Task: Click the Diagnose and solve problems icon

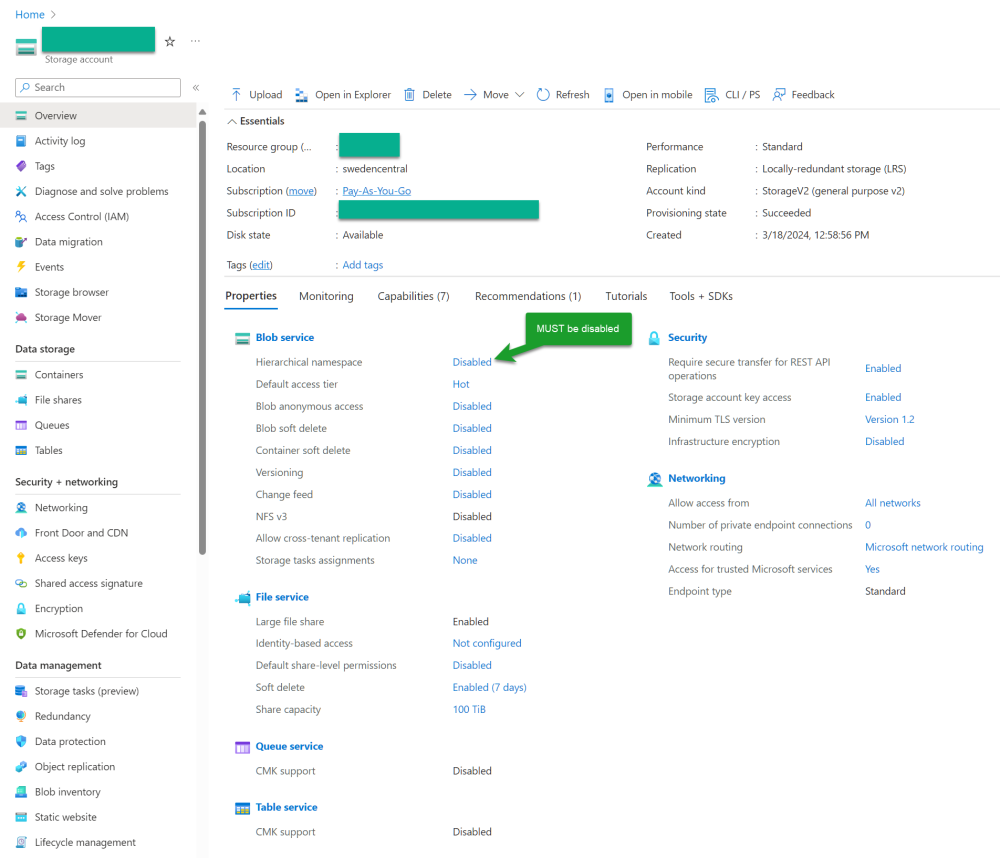Action: (21, 191)
